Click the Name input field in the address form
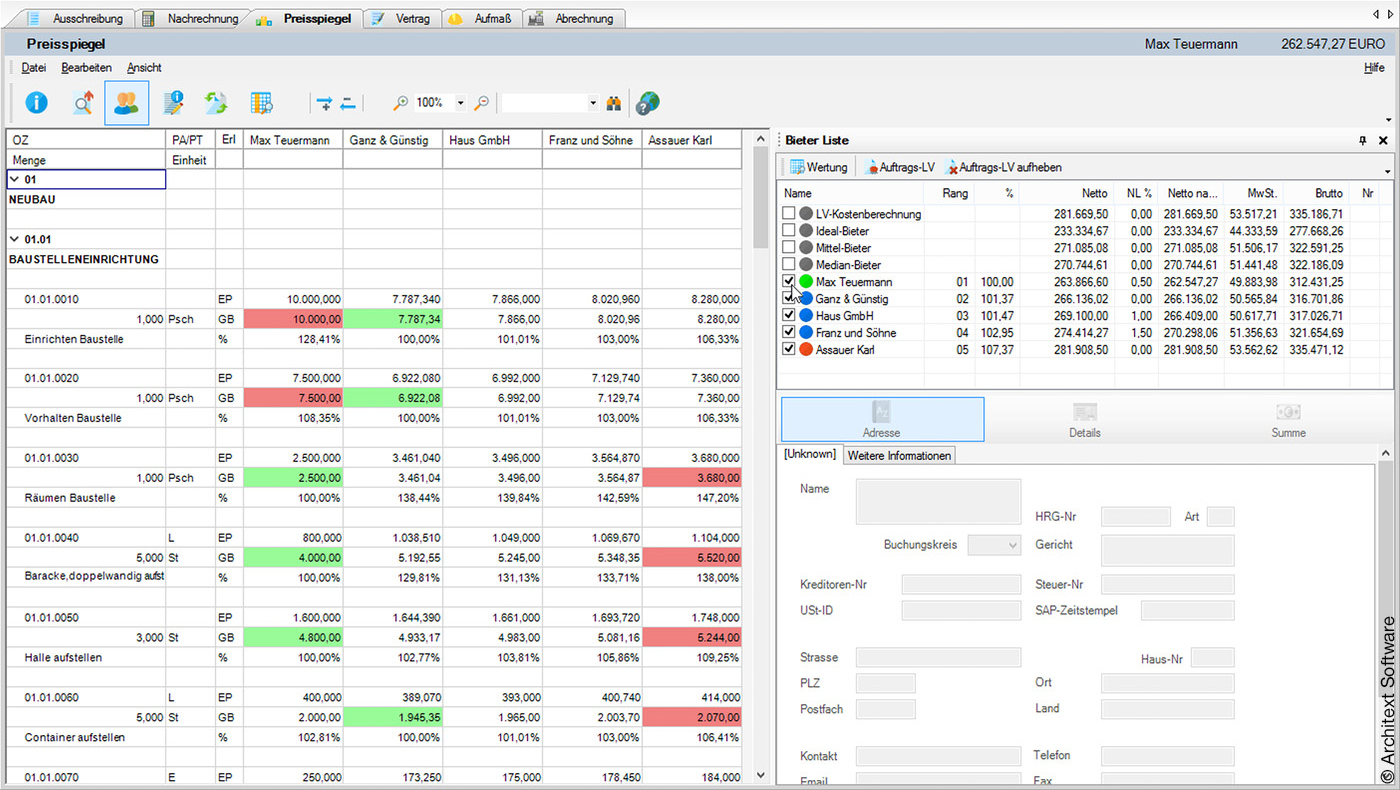This screenshot has height=790, width=1400. point(937,500)
